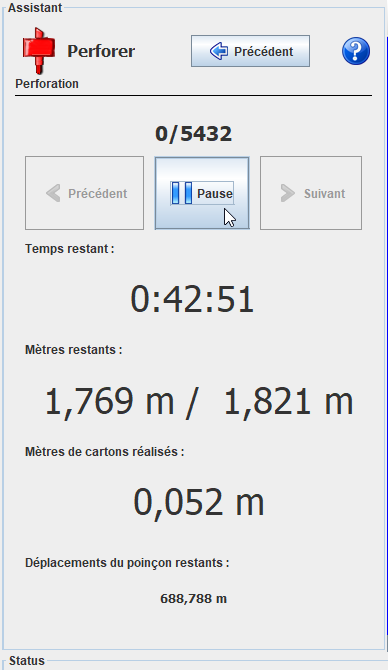This screenshot has height=670, width=388.
Task: Click the 1,769 m remaining meters value
Action: 109,402
